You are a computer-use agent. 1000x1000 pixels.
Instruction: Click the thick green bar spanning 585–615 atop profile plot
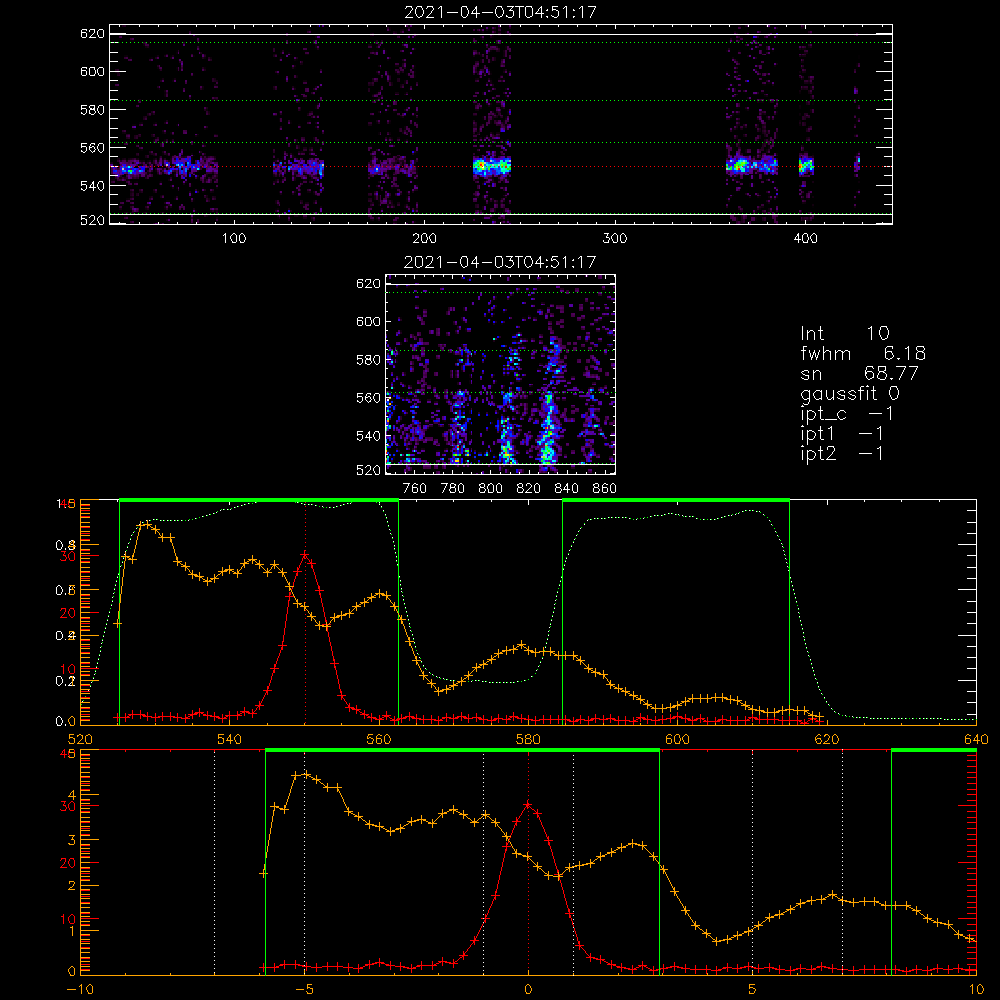click(676, 501)
